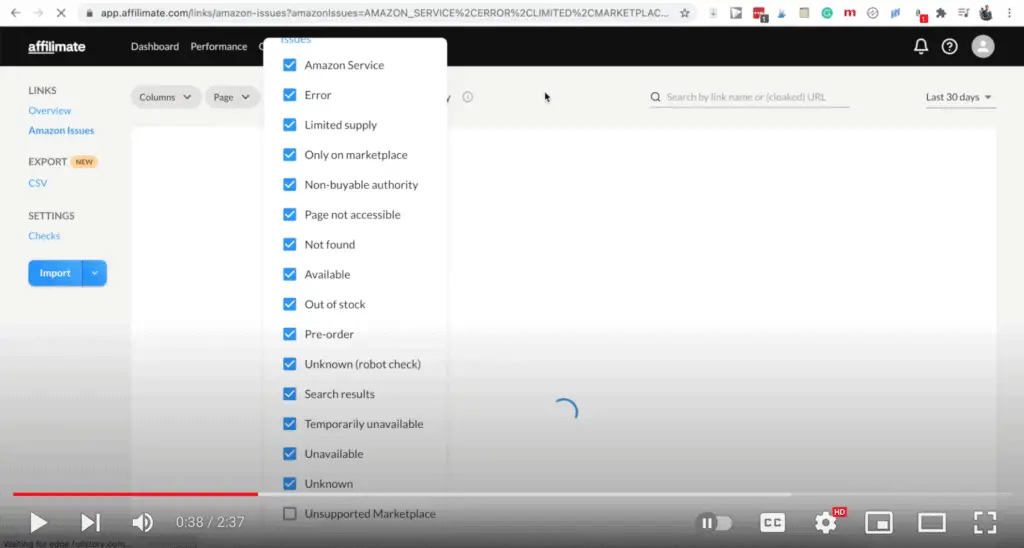Open the Amazon Issues sidebar link
The width and height of the screenshot is (1024, 548).
pos(61,131)
